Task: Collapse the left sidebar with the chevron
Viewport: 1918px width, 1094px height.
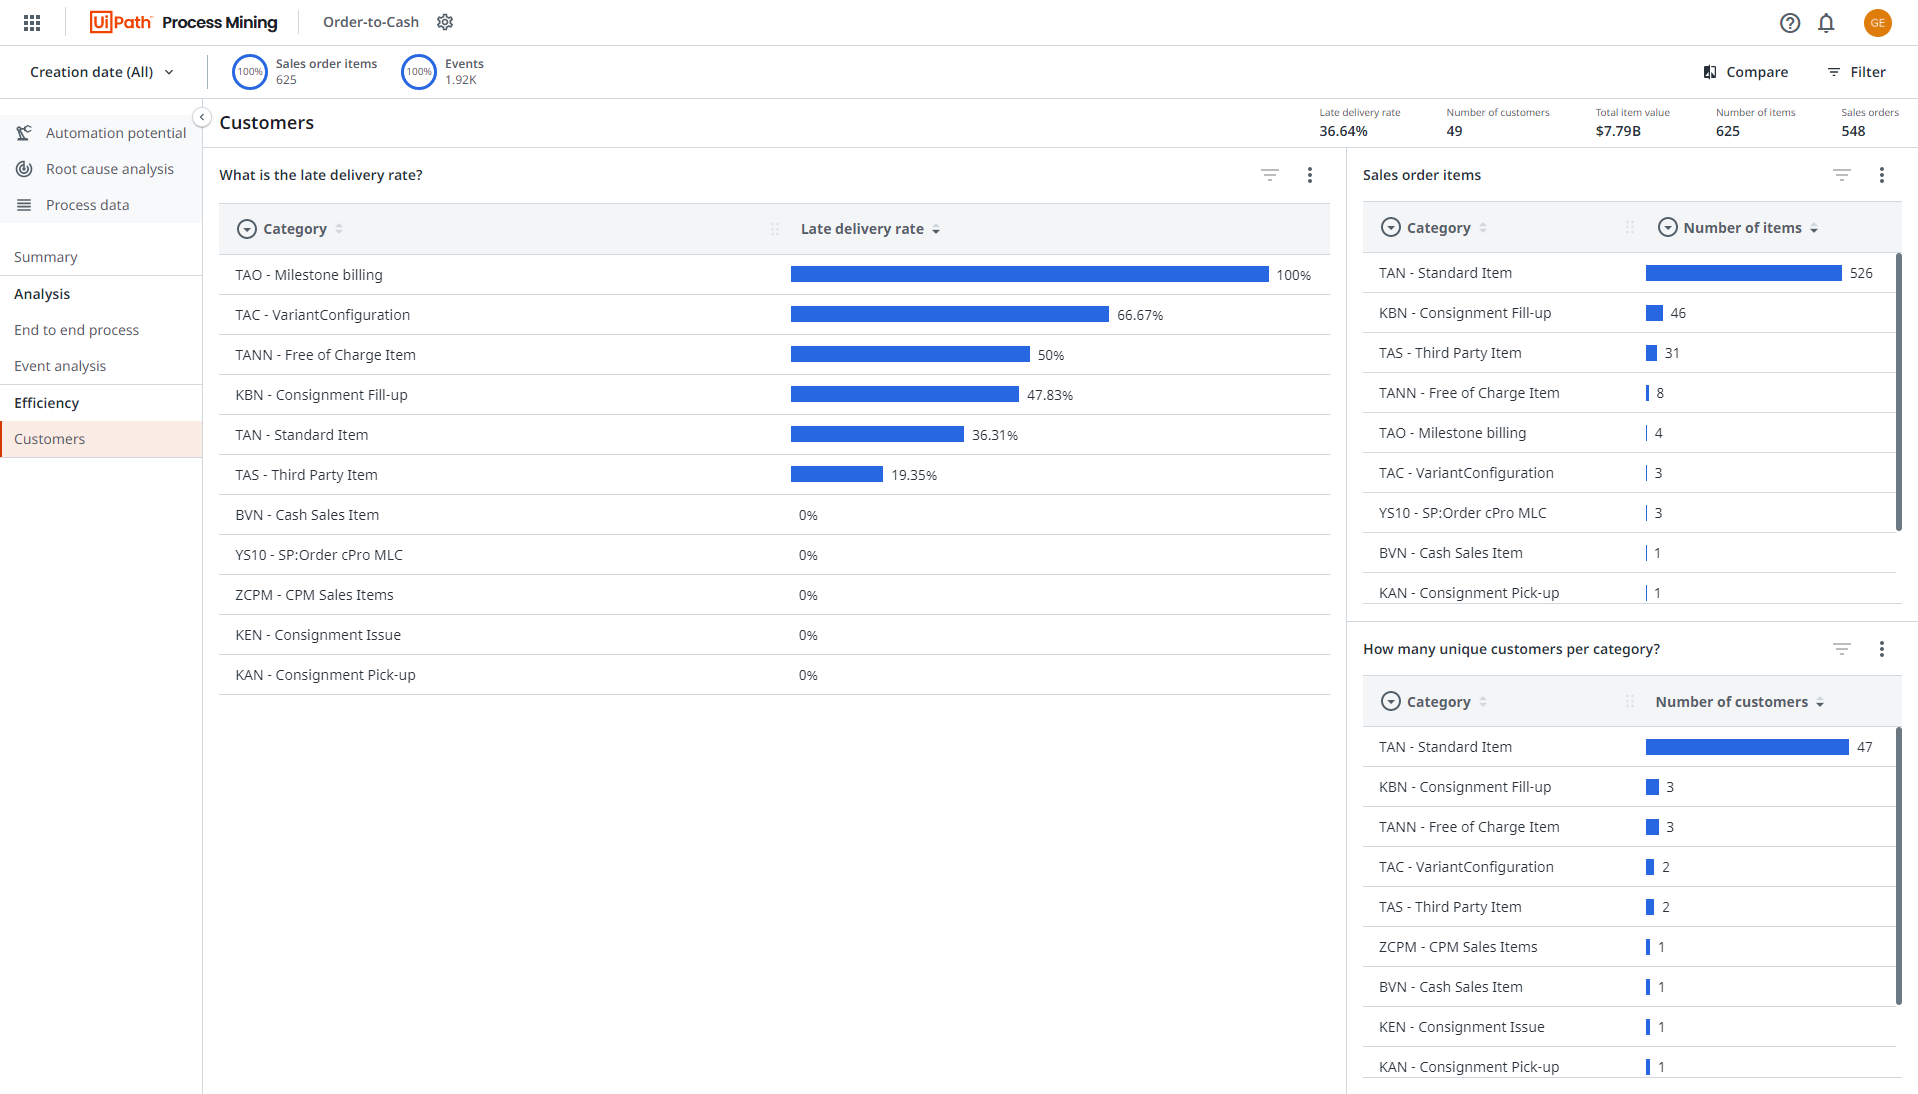Action: click(202, 117)
